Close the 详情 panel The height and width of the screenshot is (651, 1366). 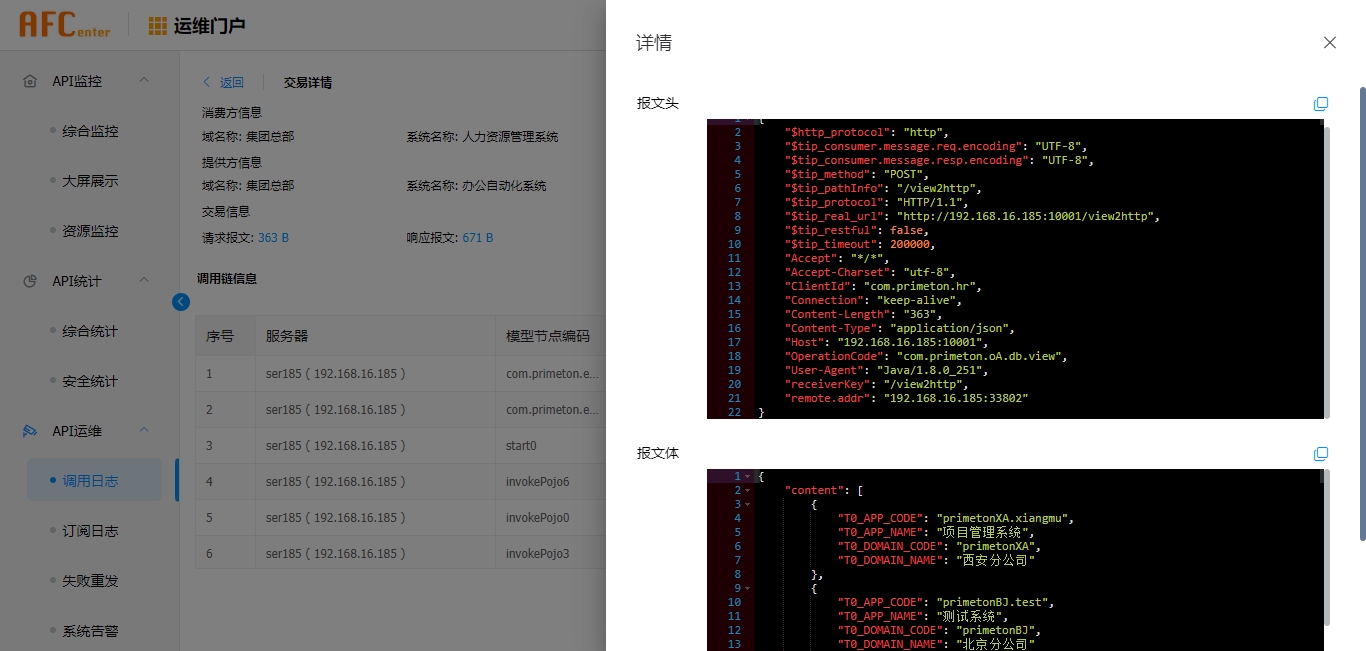(x=1329, y=43)
